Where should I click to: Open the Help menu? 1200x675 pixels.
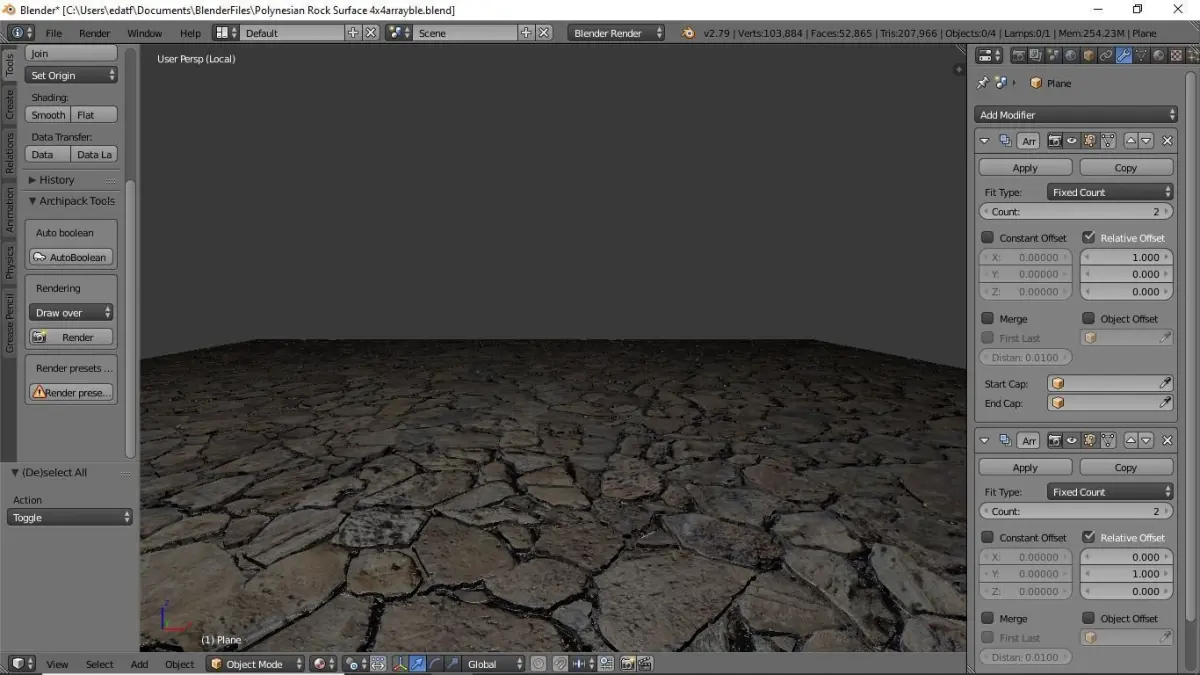[190, 33]
